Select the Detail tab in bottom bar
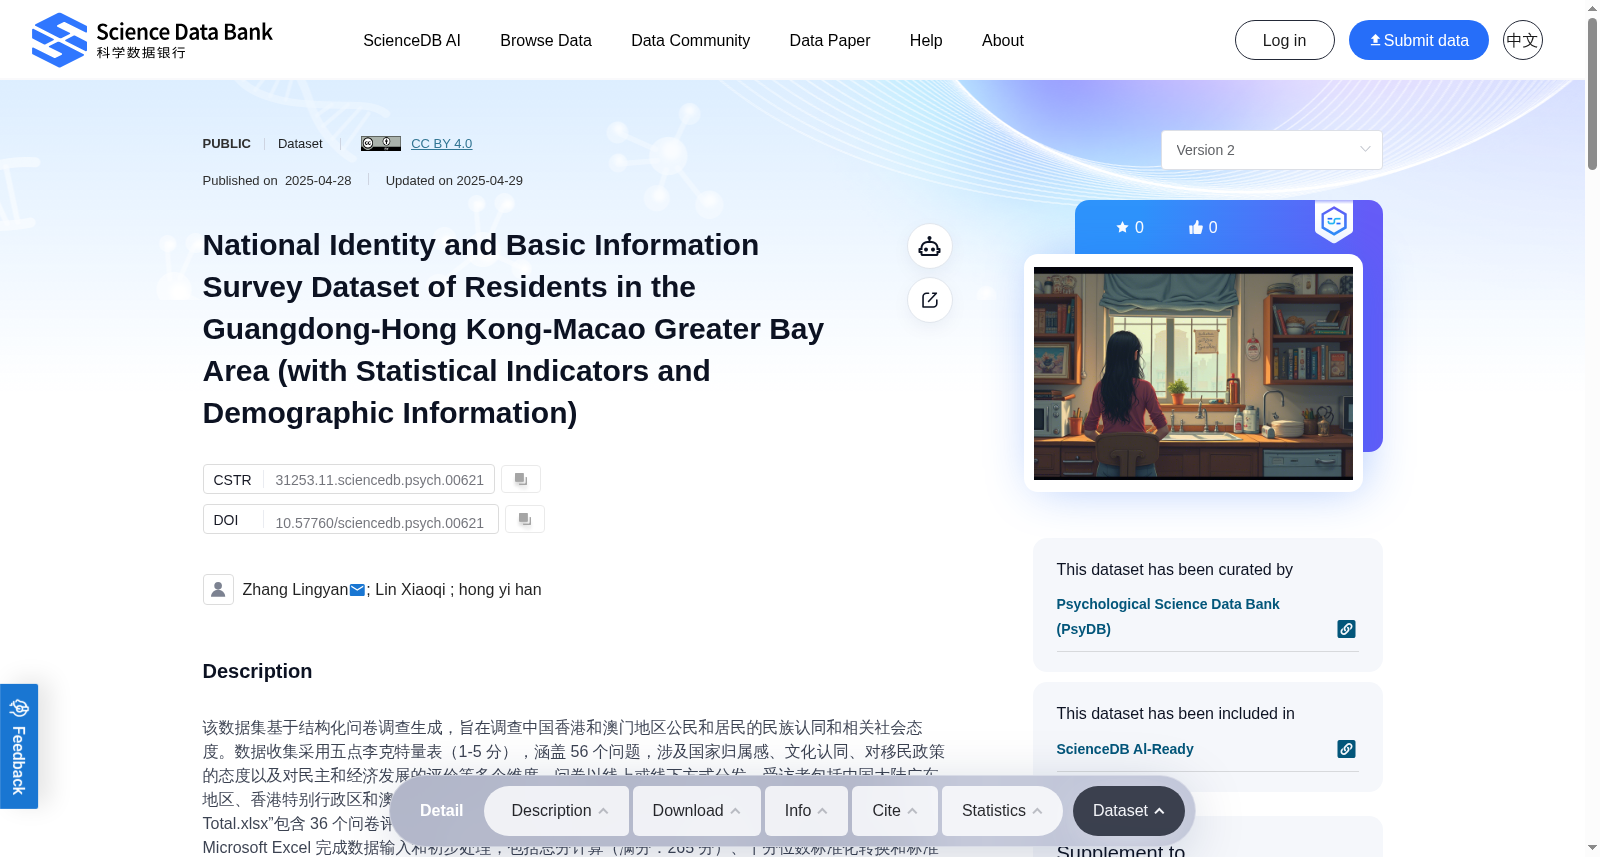The width and height of the screenshot is (1600, 857). pyautogui.click(x=441, y=811)
